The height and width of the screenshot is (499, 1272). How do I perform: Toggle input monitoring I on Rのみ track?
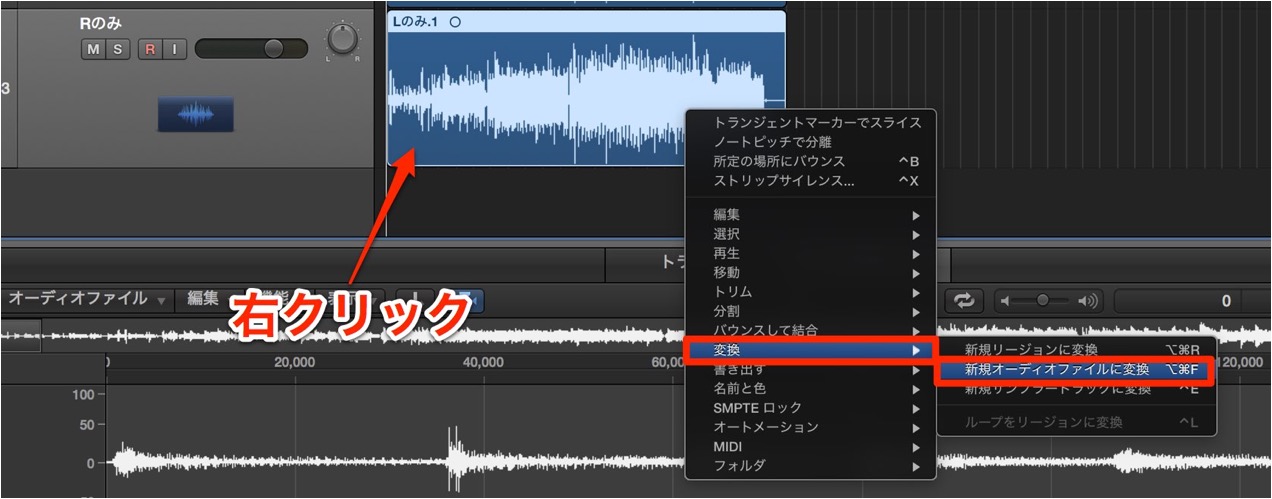(x=174, y=49)
